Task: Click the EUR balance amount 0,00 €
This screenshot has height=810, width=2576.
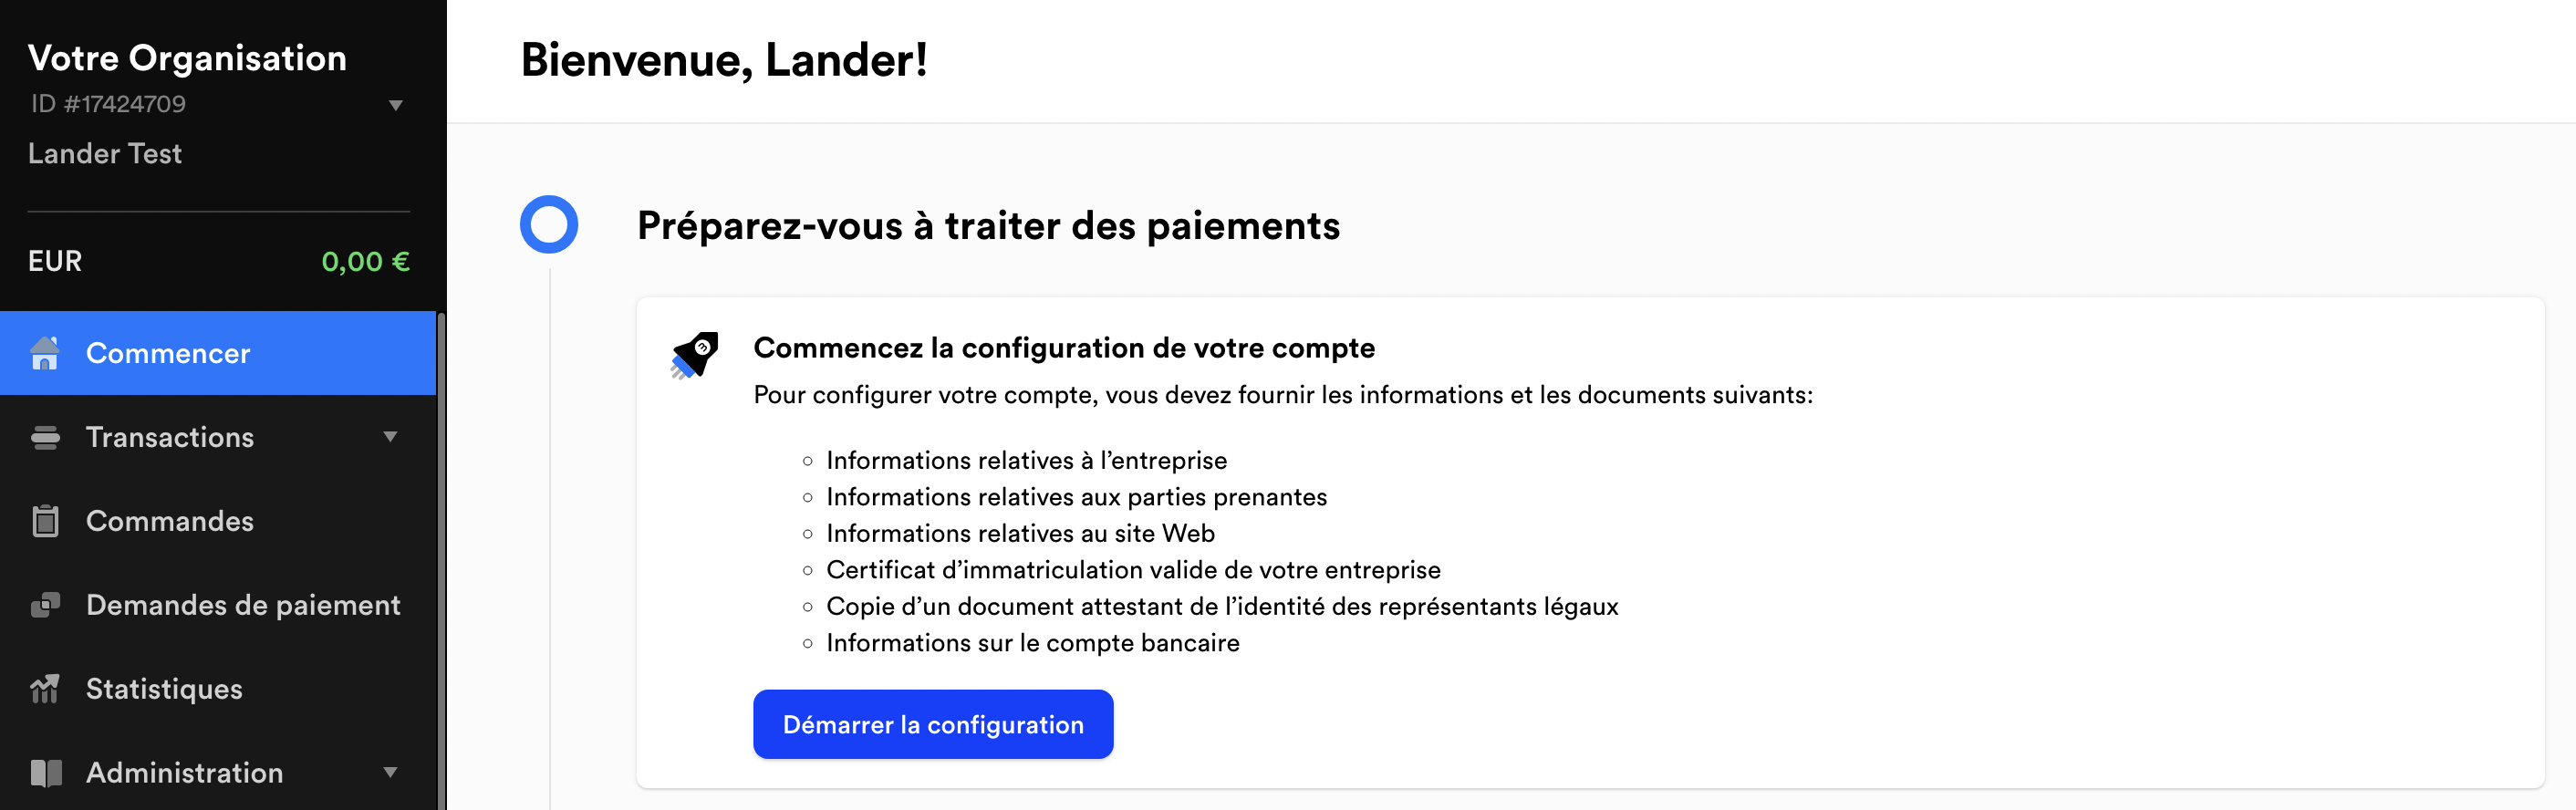Action: [x=365, y=262]
